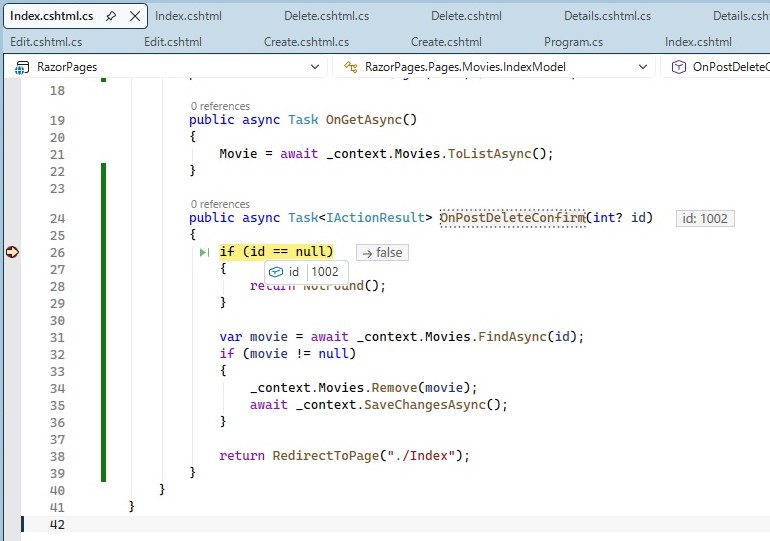The width and height of the screenshot is (770, 541).
Task: Click the OnPostDelete method cube icon
Action: (679, 67)
